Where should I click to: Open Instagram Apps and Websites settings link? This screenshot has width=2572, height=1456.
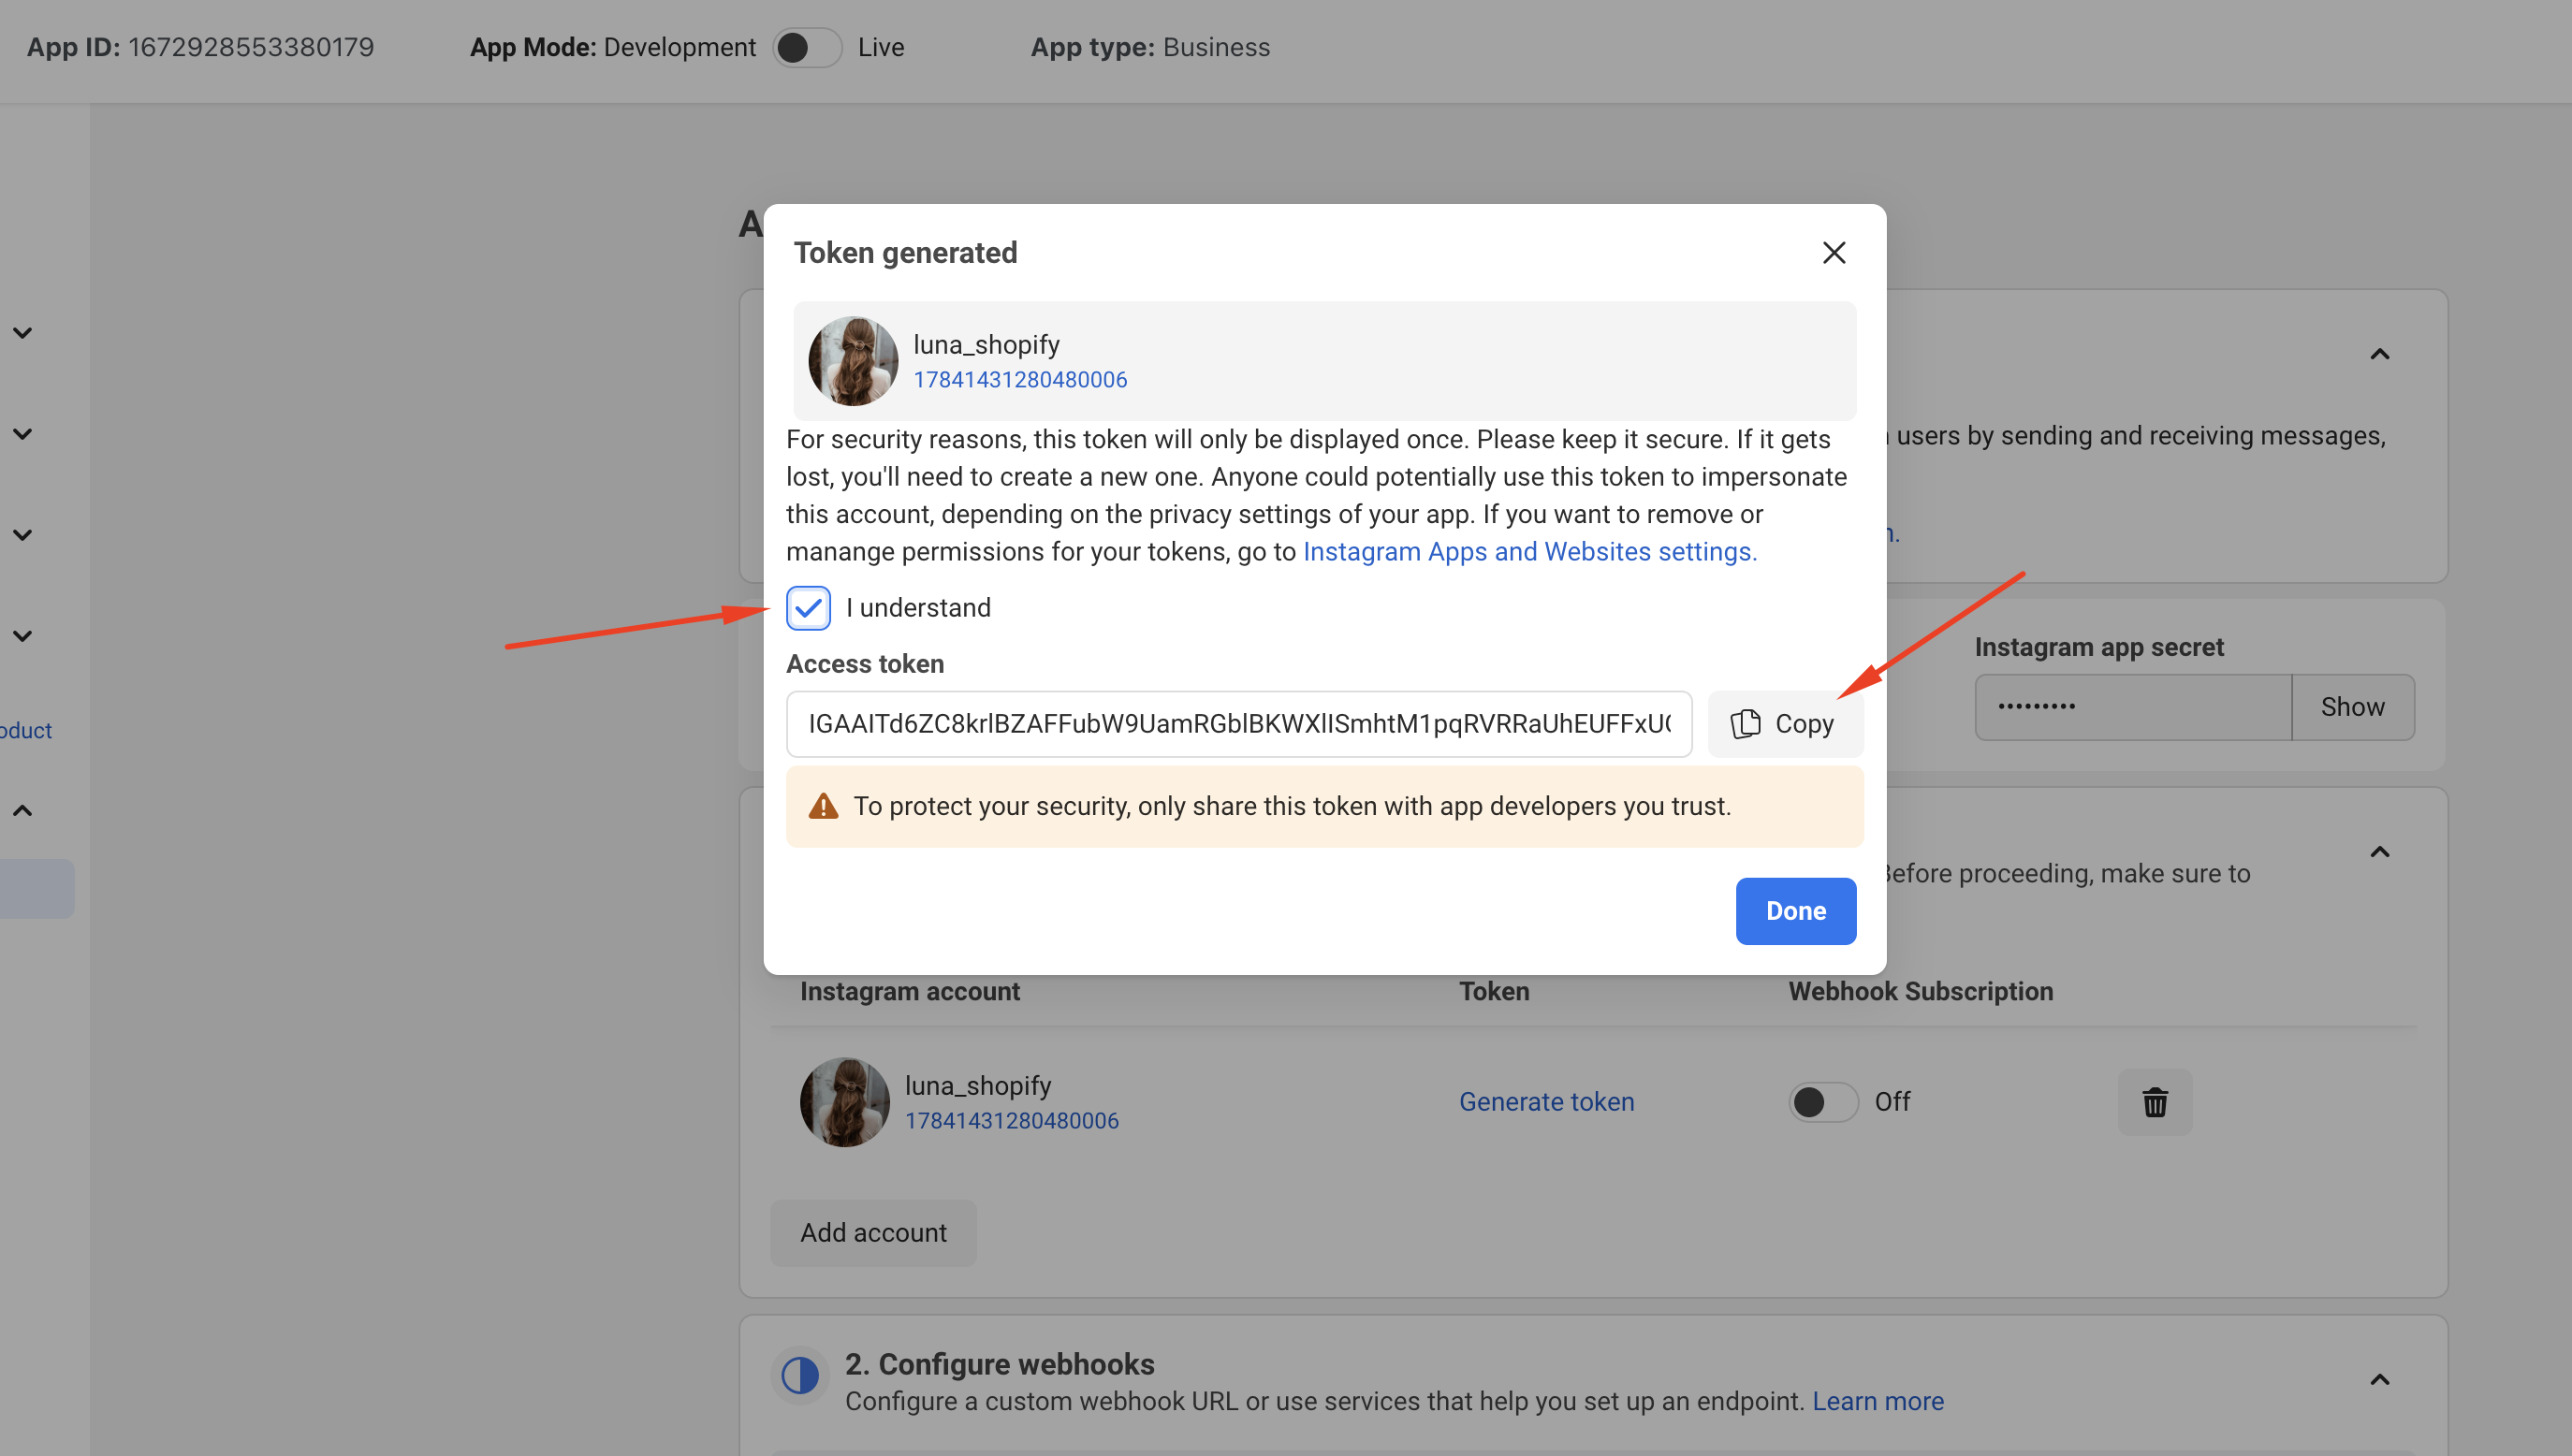[1529, 552]
